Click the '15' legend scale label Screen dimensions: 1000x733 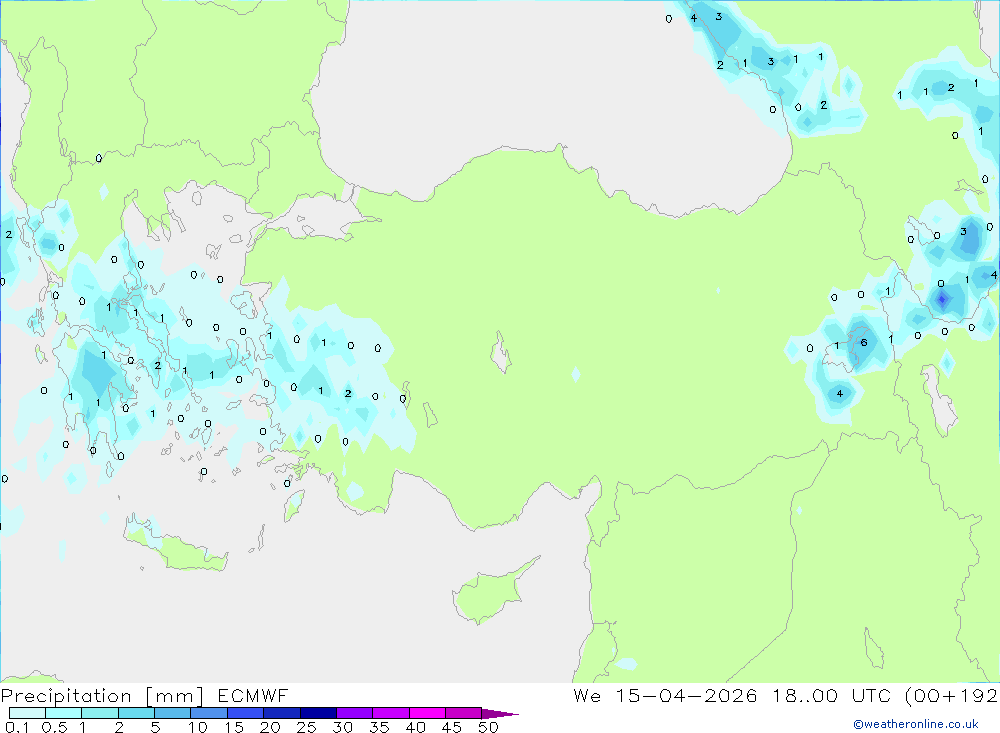click(233, 727)
